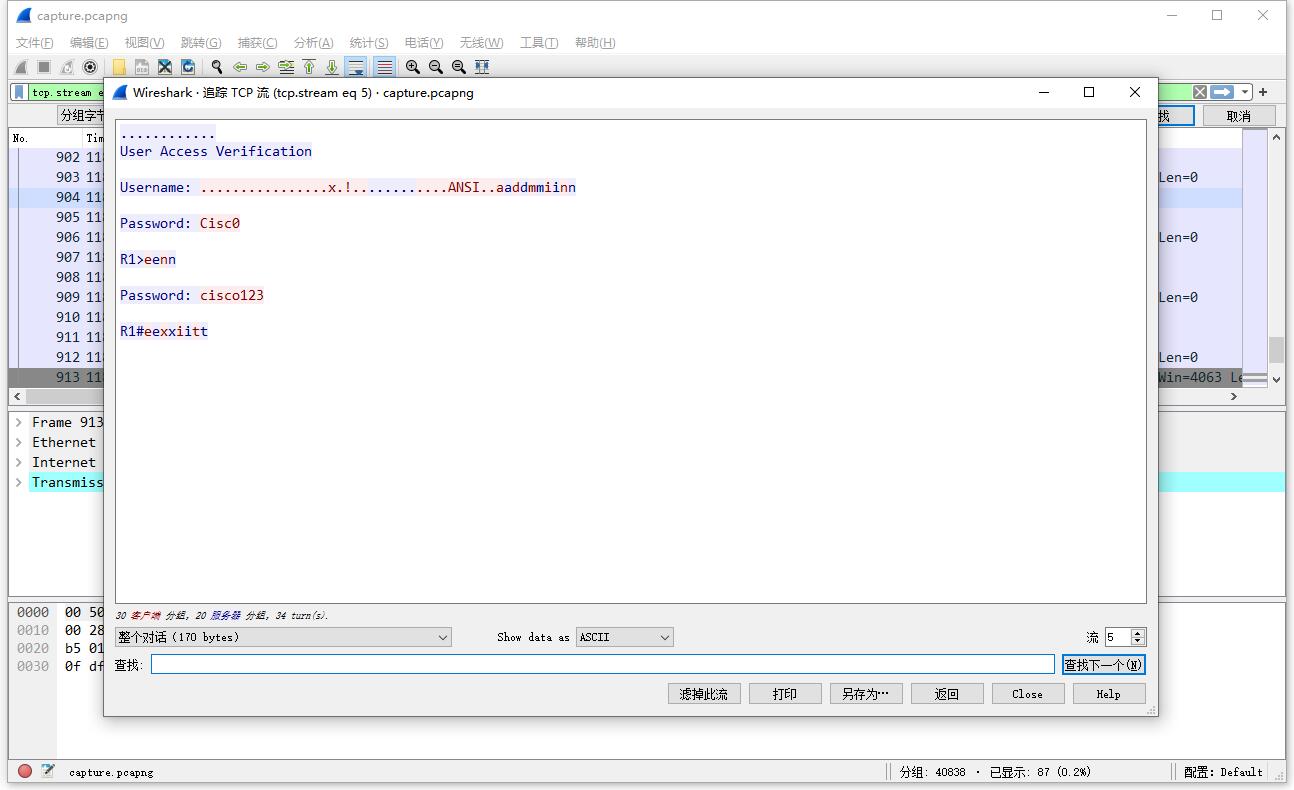Open the 电话 menu
The width and height of the screenshot is (1294, 790).
click(424, 42)
